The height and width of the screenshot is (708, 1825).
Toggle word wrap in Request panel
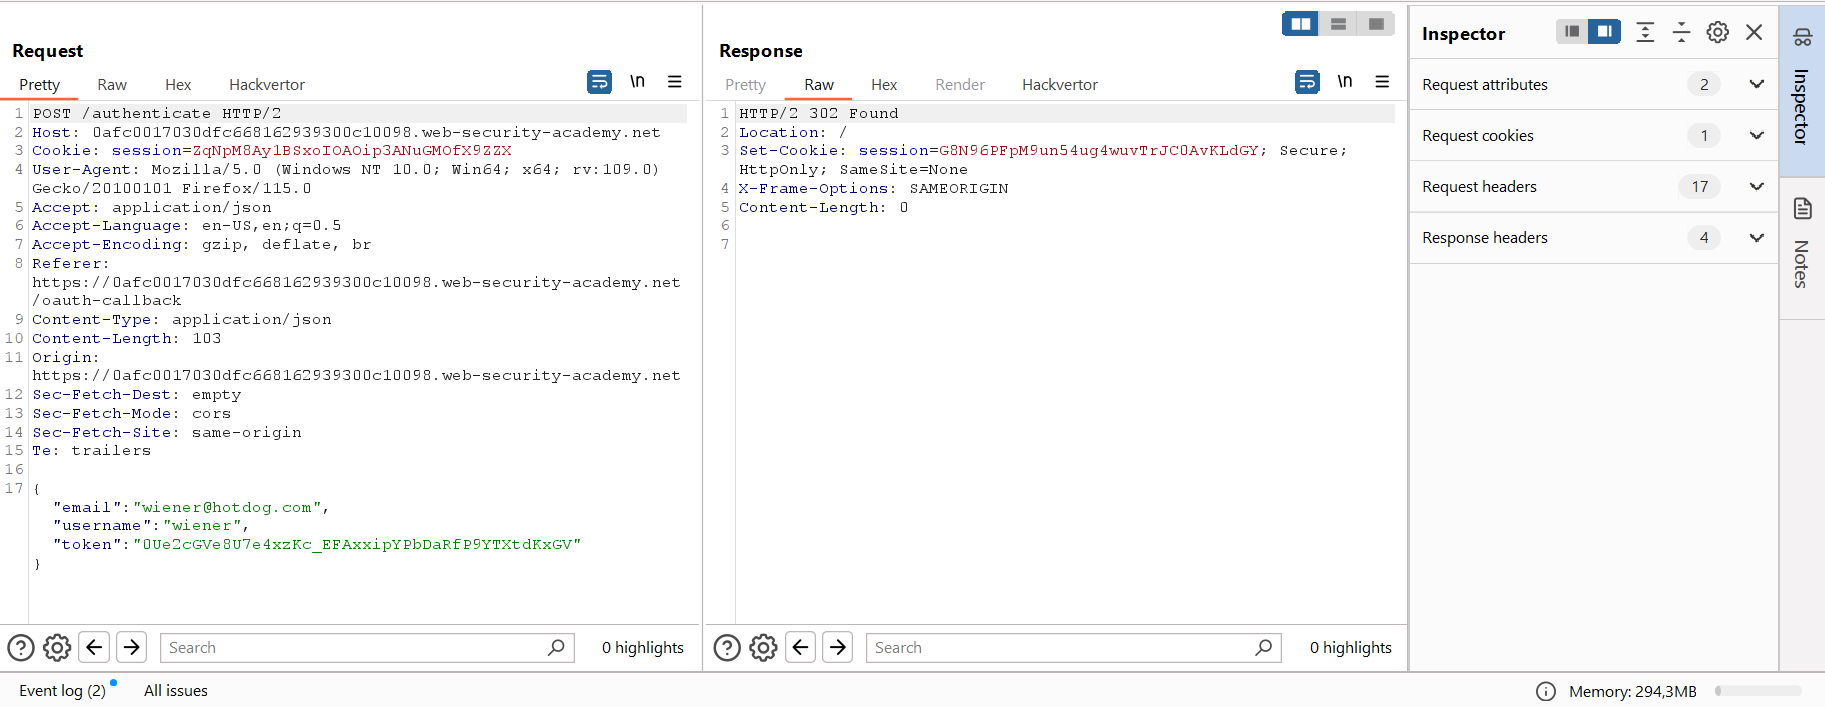(599, 82)
